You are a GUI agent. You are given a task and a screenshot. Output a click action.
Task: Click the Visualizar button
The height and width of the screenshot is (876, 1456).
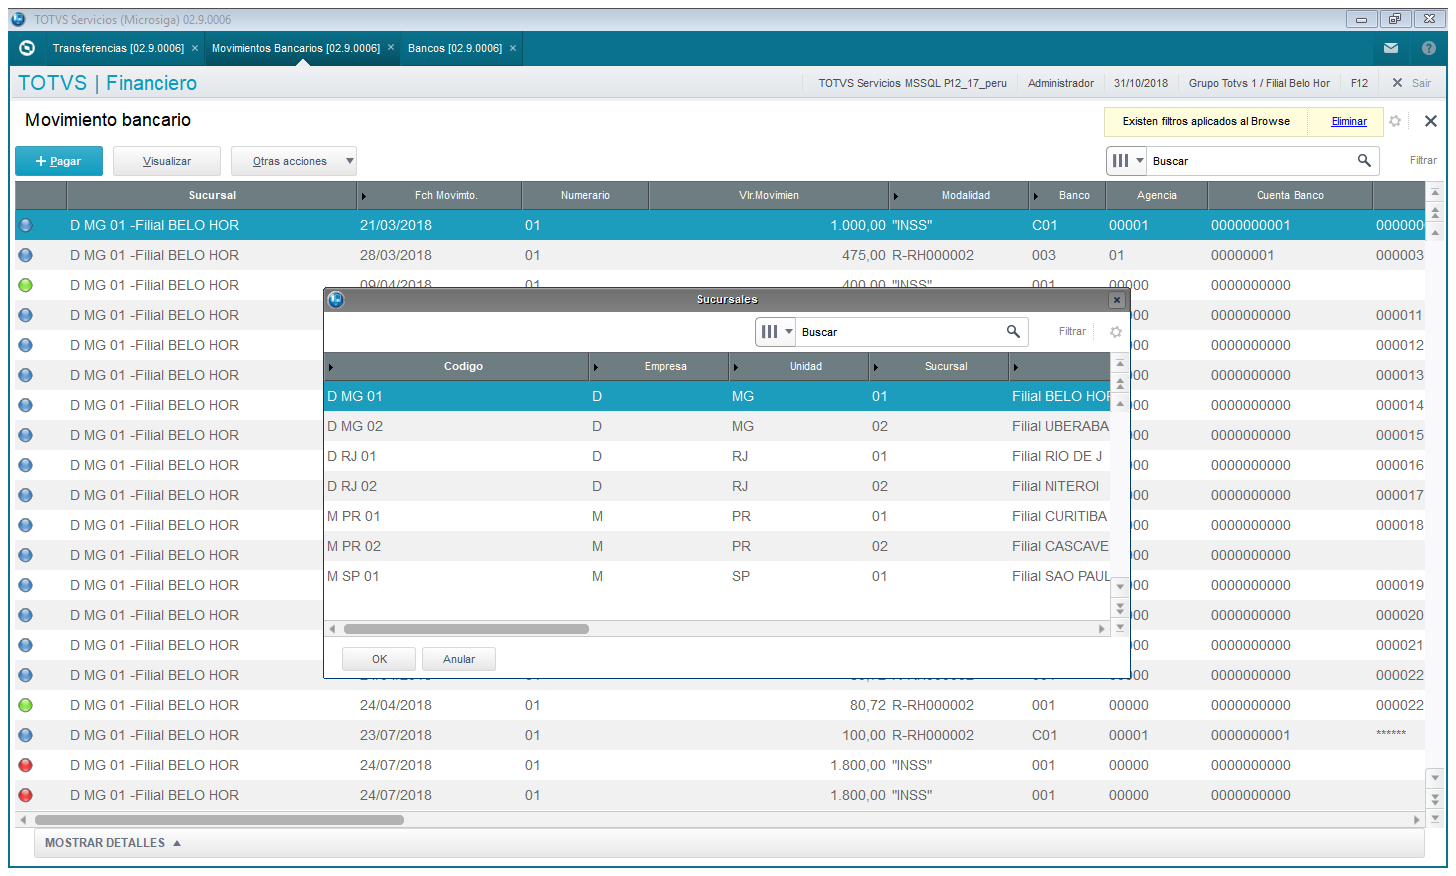(x=167, y=161)
